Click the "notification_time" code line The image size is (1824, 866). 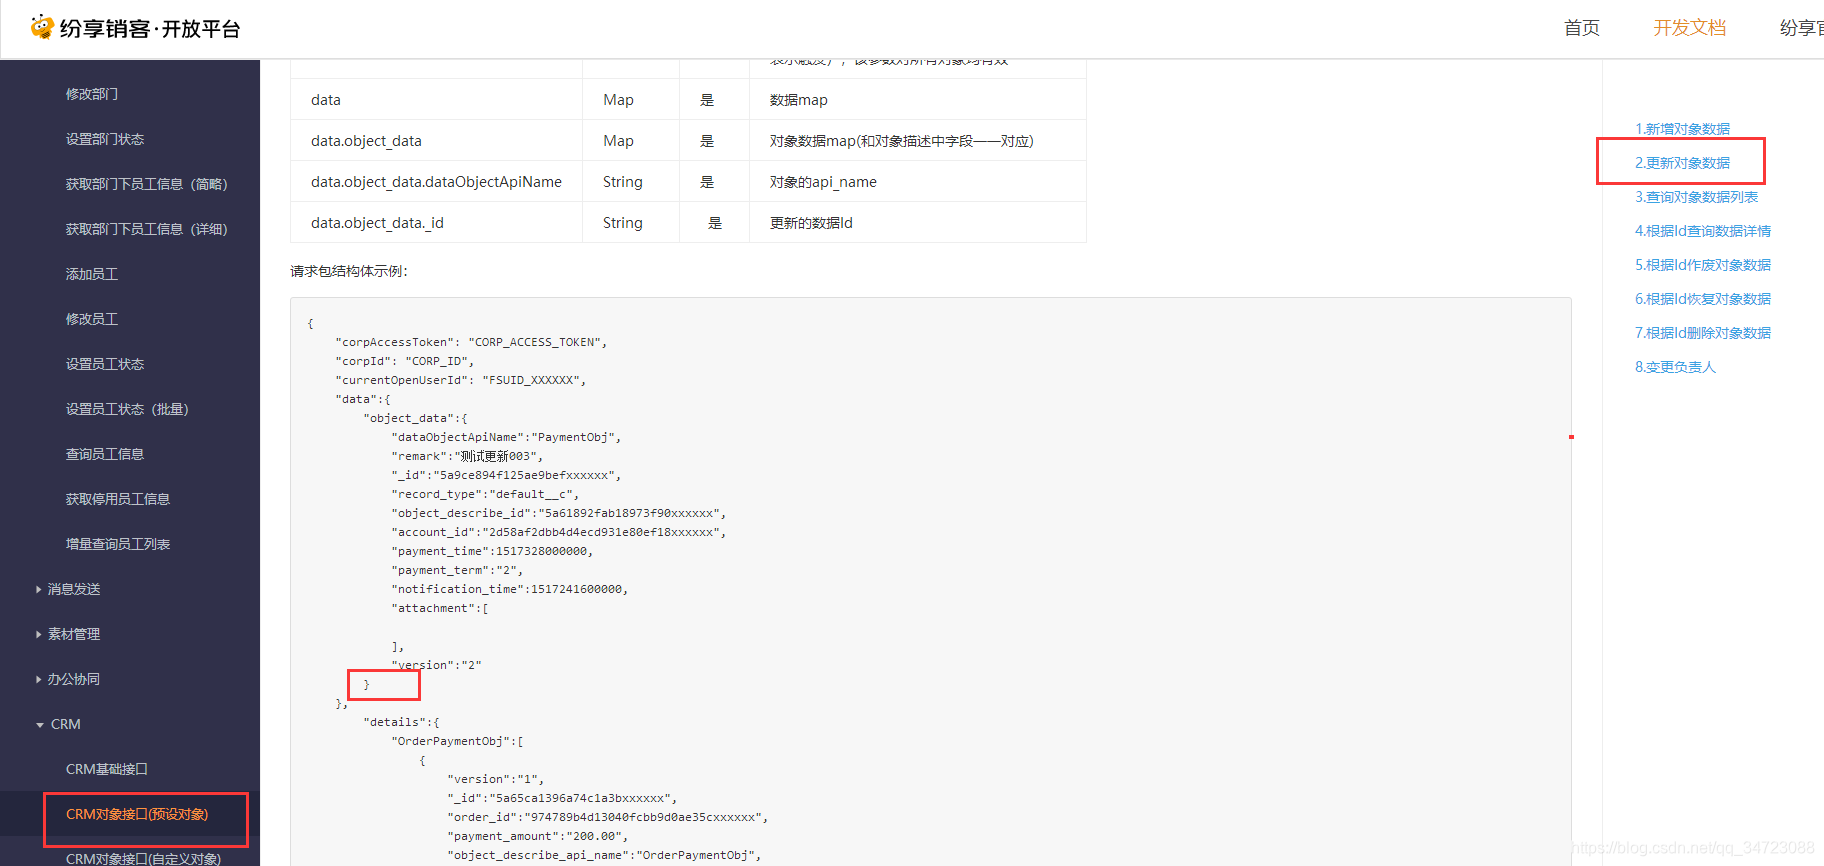pos(510,589)
